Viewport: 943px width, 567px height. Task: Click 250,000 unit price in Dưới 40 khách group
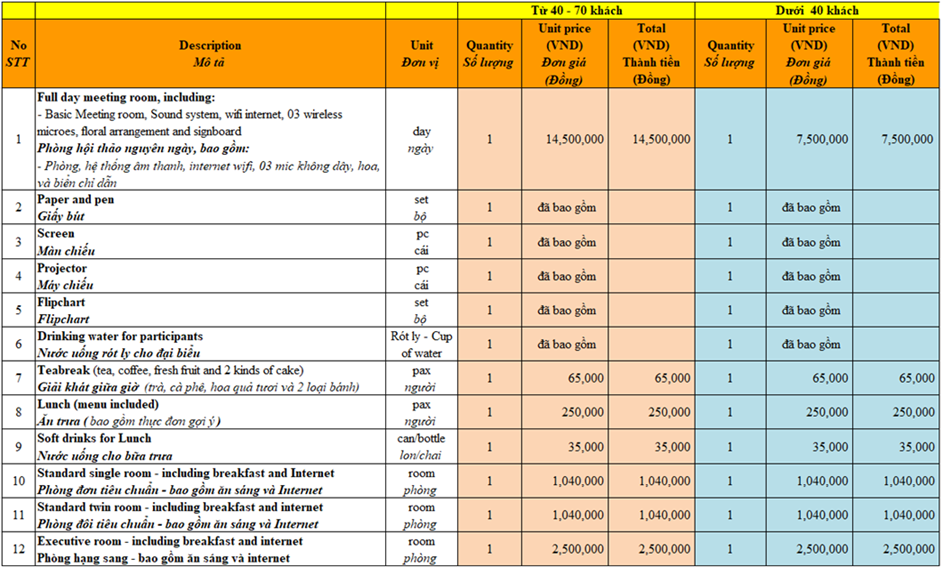(809, 412)
